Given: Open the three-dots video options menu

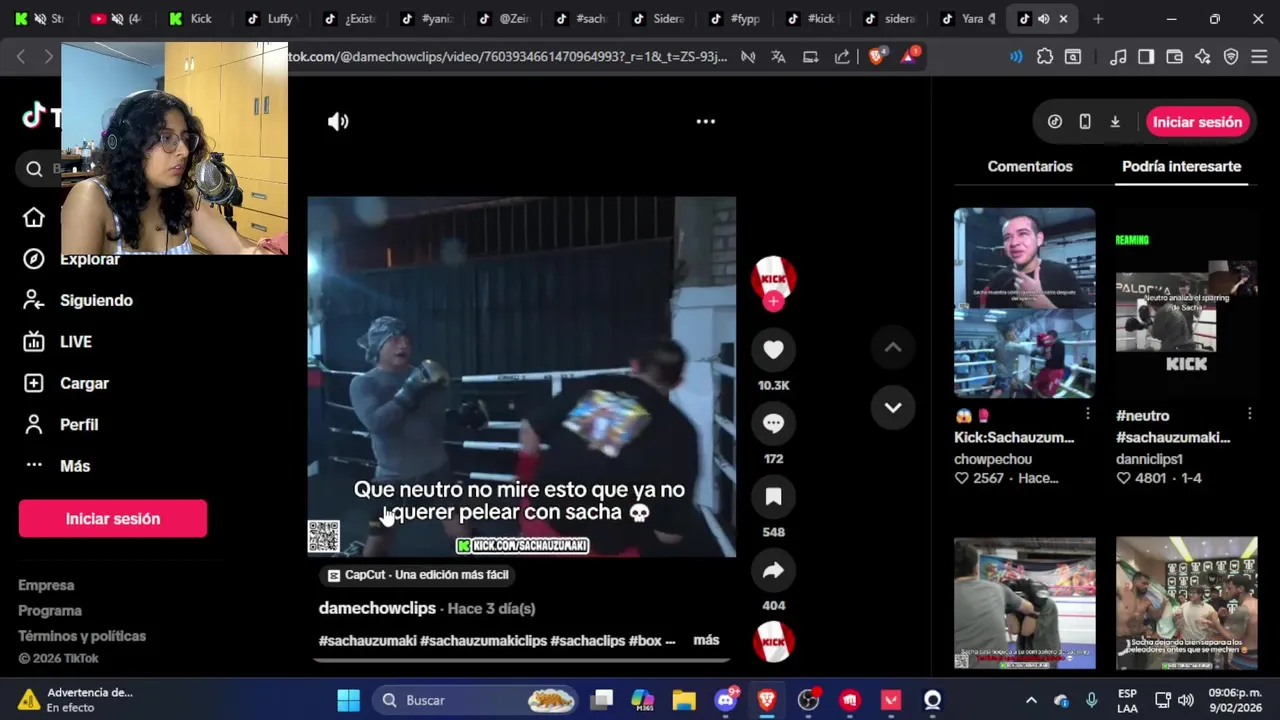Looking at the screenshot, I should 705,122.
